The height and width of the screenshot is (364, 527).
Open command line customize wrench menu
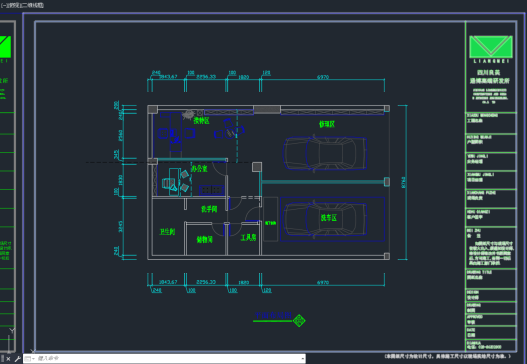[17, 359]
